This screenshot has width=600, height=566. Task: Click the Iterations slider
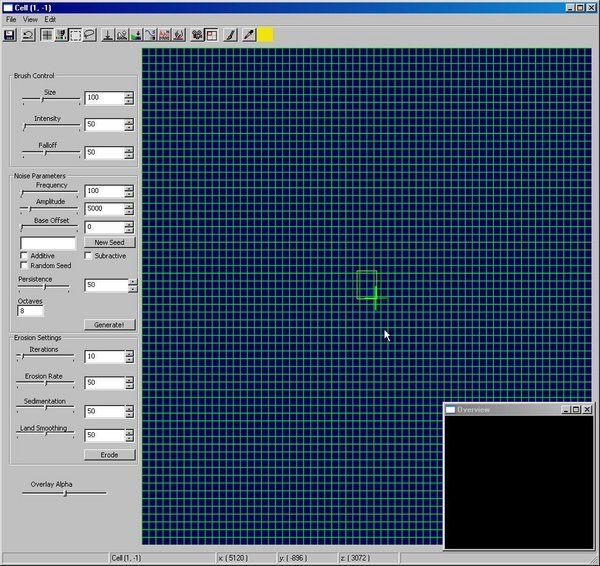point(45,356)
